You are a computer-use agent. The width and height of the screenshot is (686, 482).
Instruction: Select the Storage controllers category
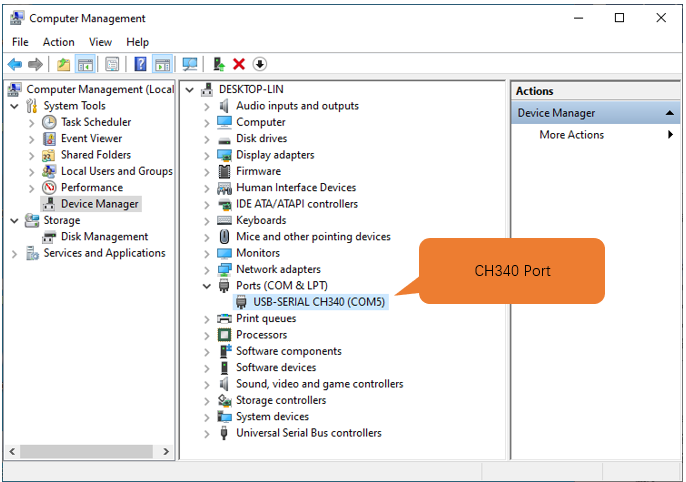pyautogui.click(x=281, y=400)
